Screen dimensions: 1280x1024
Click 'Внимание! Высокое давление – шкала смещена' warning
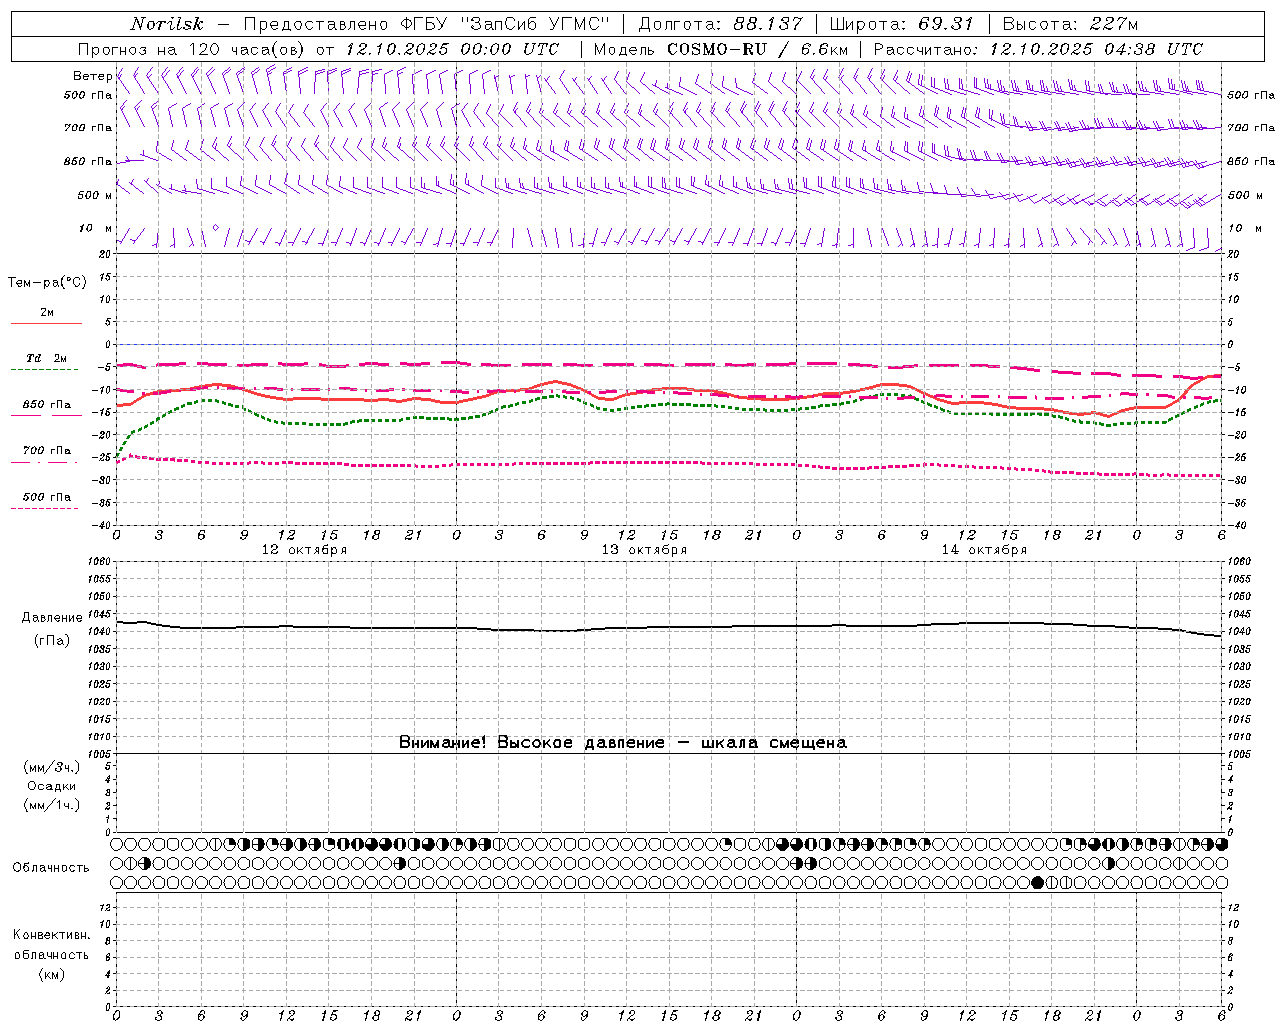pyautogui.click(x=623, y=743)
